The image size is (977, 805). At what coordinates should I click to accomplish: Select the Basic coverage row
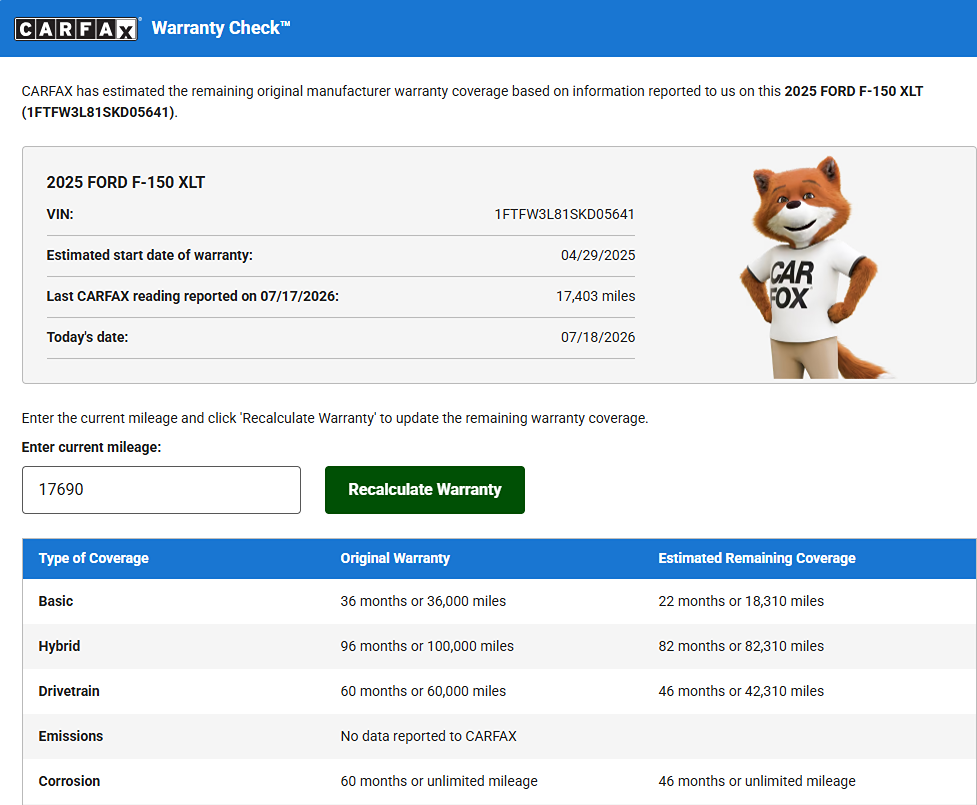point(499,601)
